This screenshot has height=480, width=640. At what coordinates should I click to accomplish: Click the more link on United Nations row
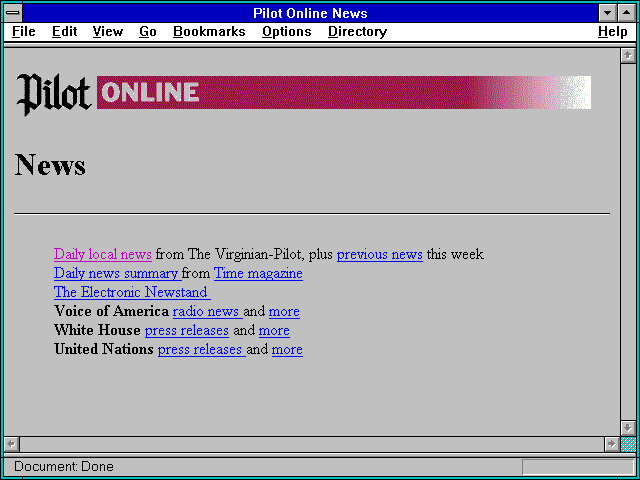(287, 349)
